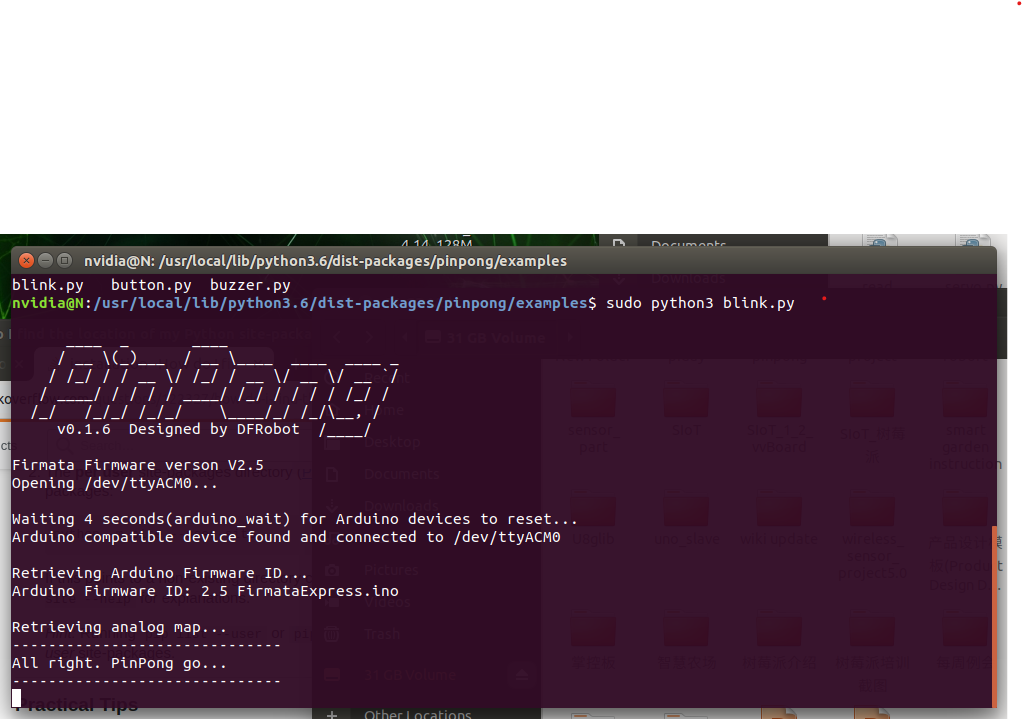Click the orange terminal scrollbar
Image resolution: width=1022 pixels, height=719 pixels.
(994, 616)
